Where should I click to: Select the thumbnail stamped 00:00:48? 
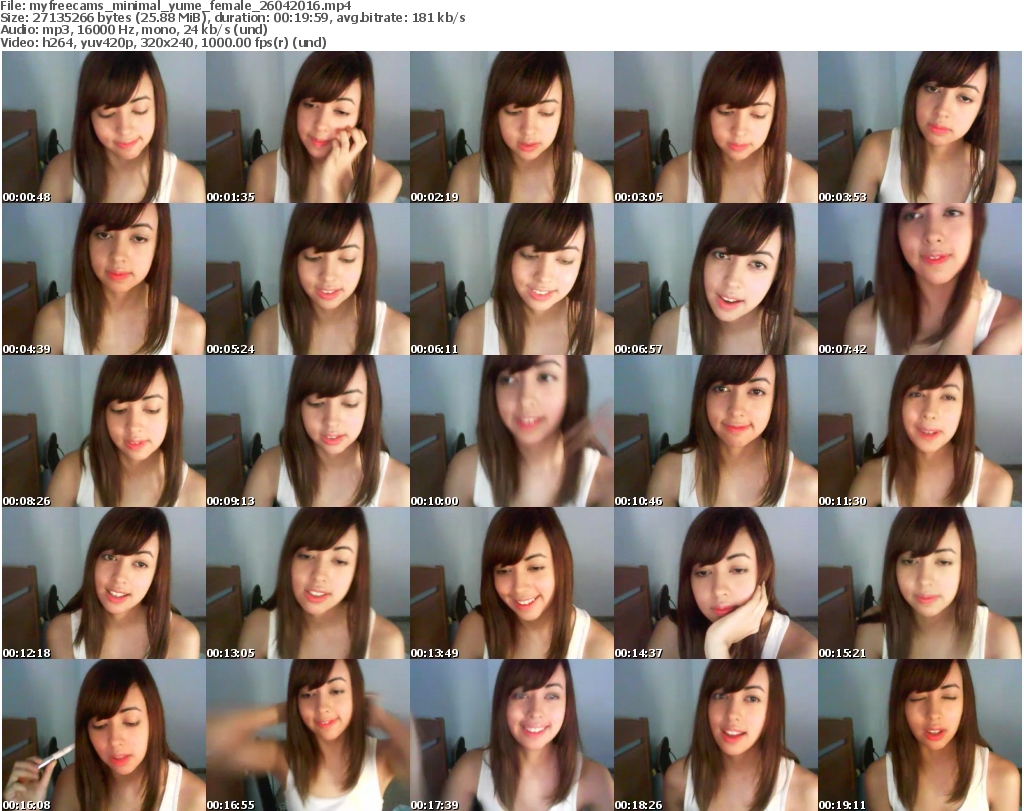[104, 127]
